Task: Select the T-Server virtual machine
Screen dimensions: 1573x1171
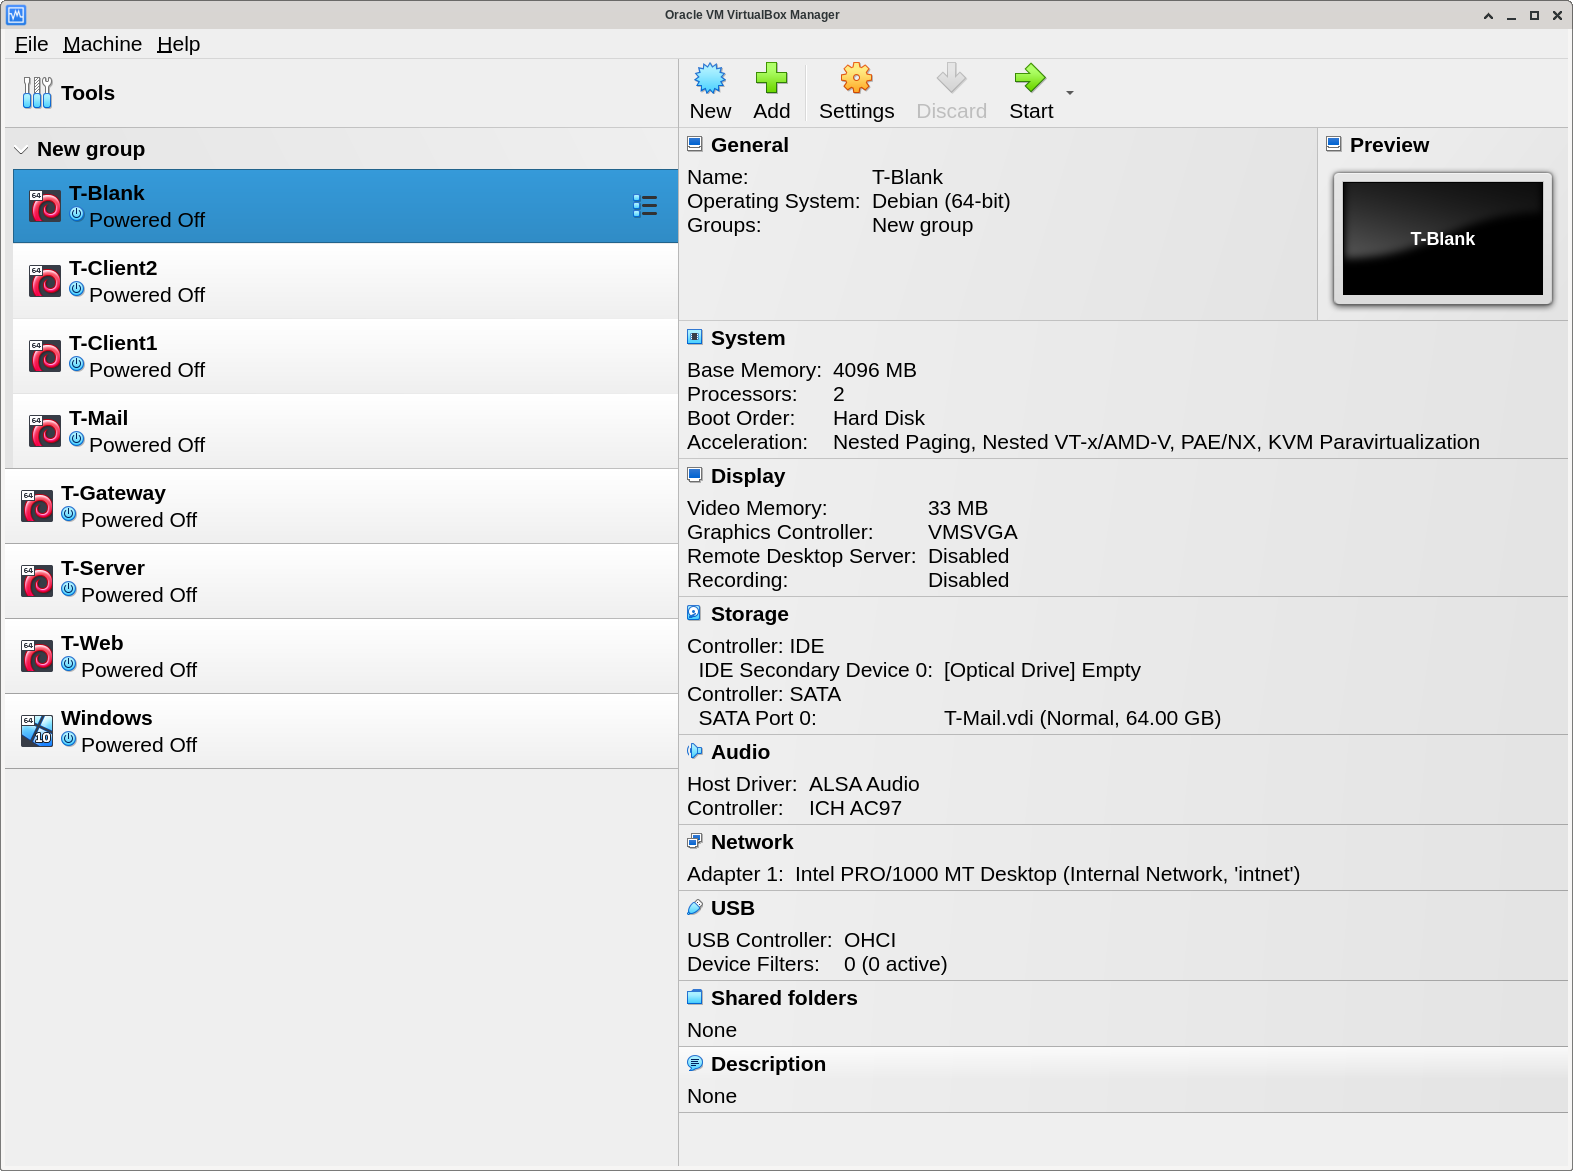Action: point(341,581)
